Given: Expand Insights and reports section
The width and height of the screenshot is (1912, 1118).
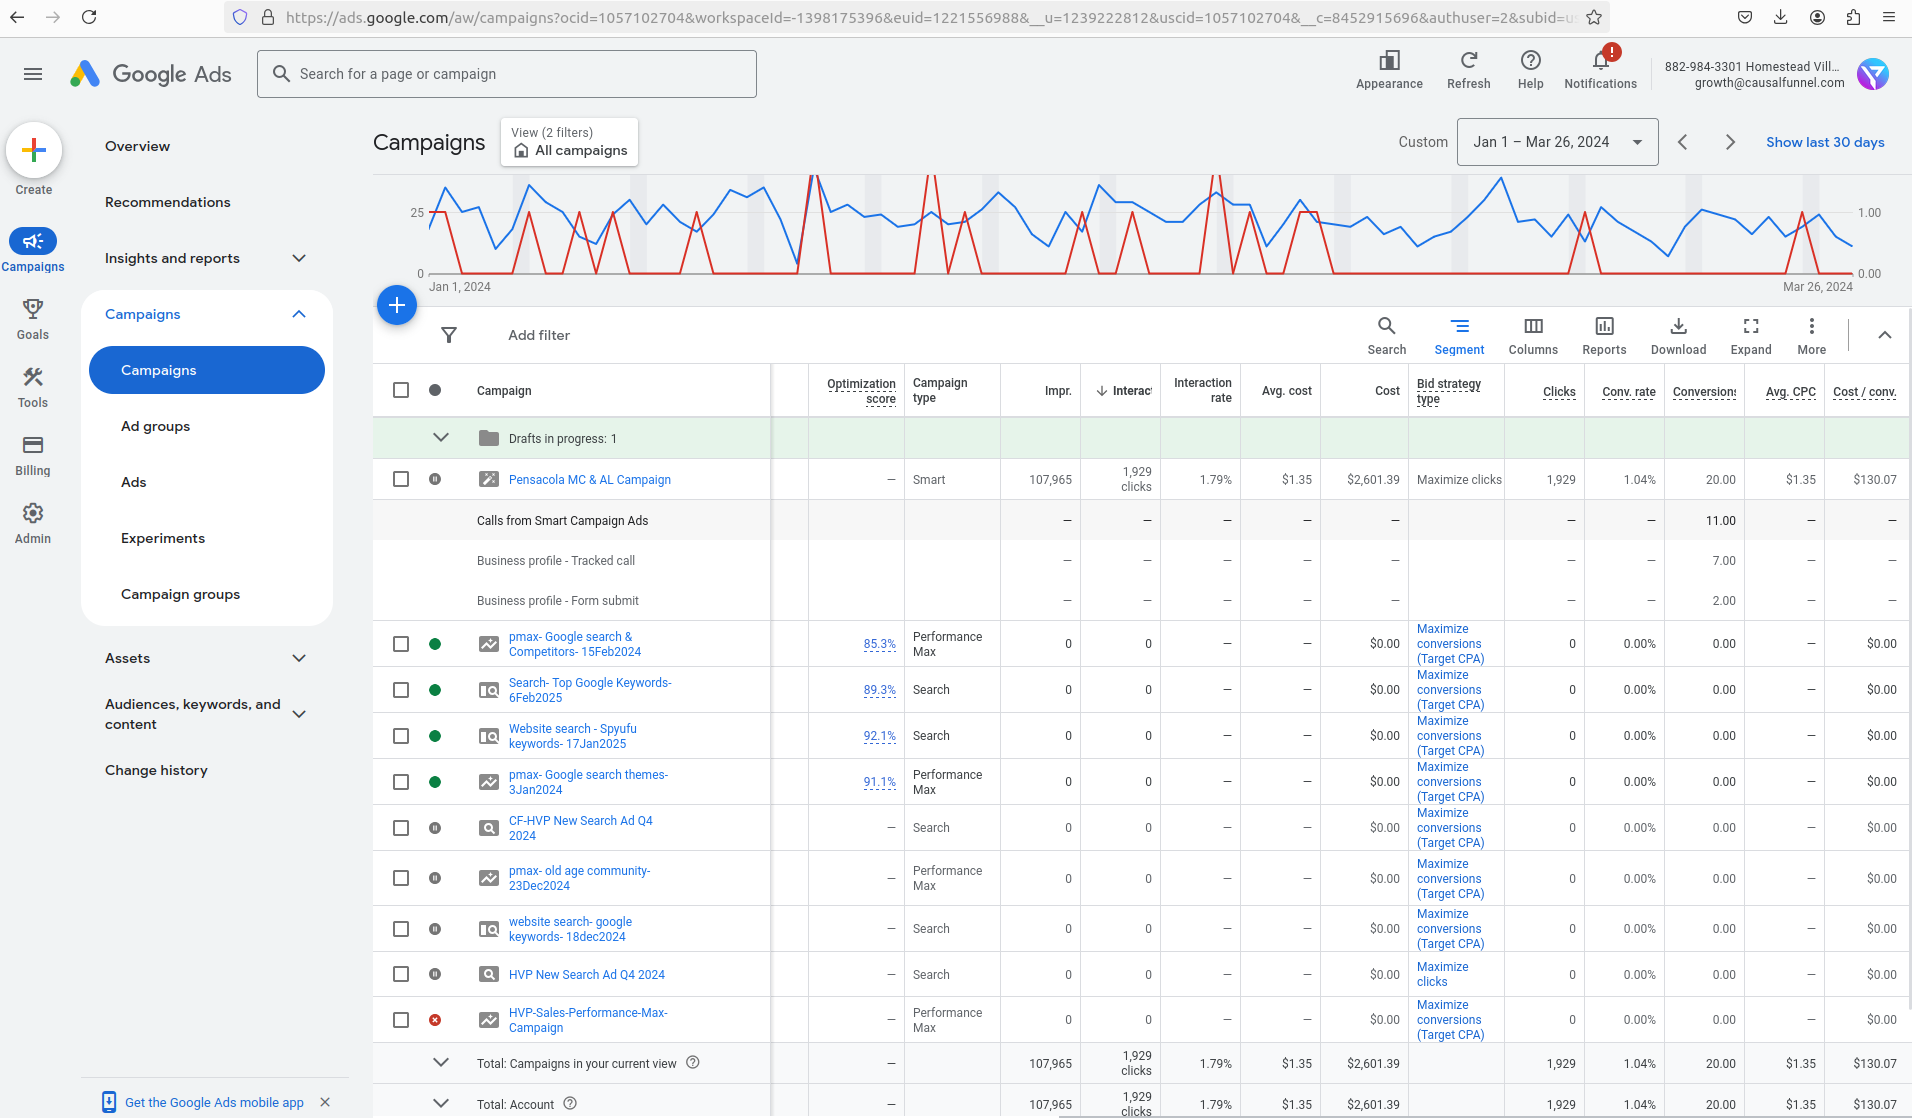Looking at the screenshot, I should pos(299,258).
